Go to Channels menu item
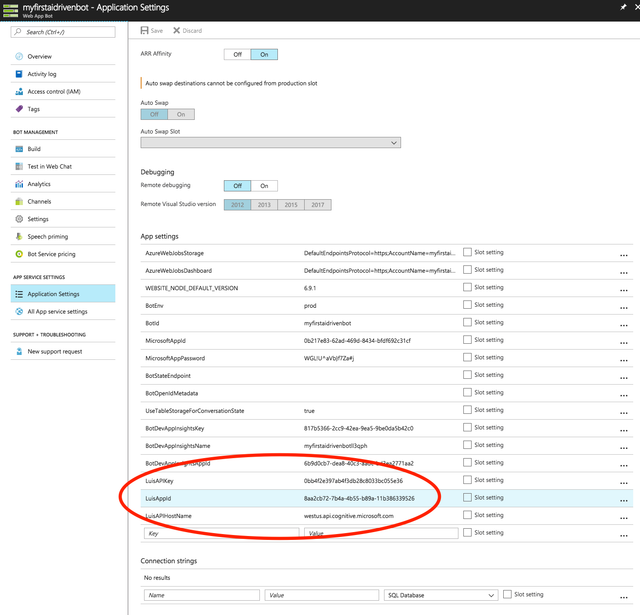The width and height of the screenshot is (640, 615). click(63, 202)
